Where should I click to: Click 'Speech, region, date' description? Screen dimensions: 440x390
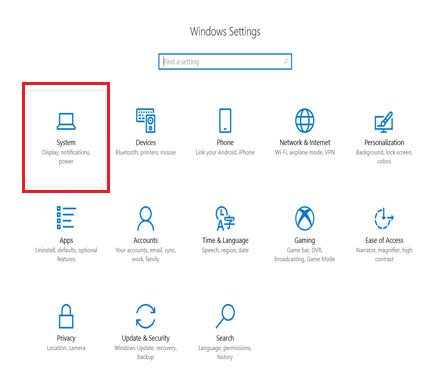pyautogui.click(x=225, y=250)
